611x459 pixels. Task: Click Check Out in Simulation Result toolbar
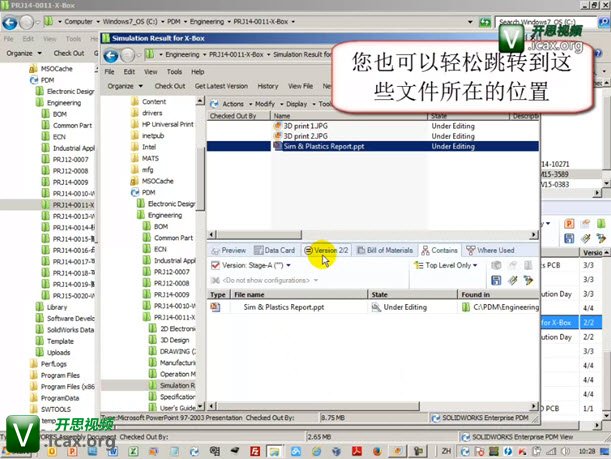tap(170, 86)
